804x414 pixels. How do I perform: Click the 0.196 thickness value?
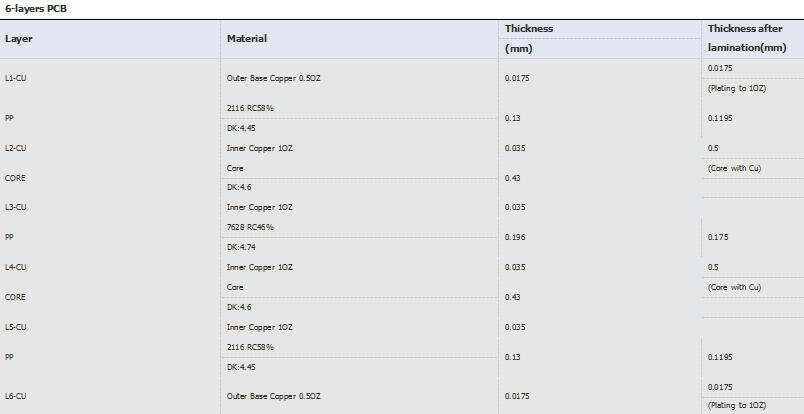516,237
